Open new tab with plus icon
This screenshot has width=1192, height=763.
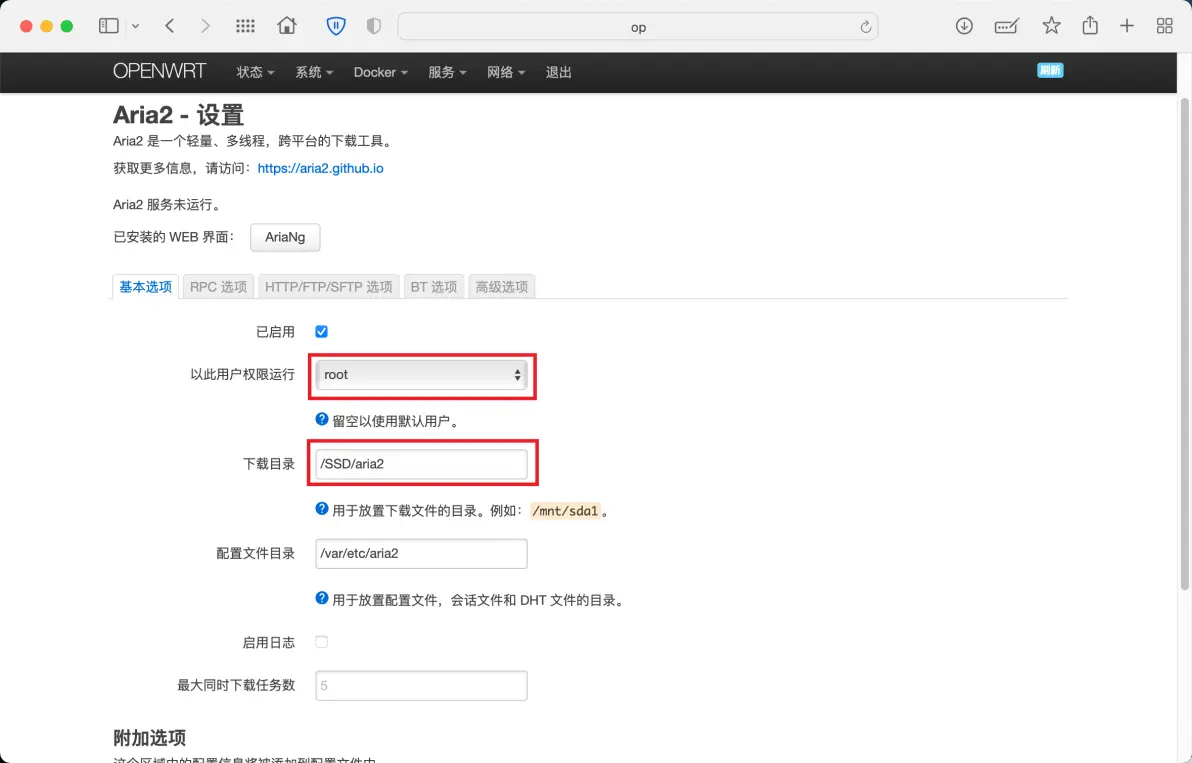tap(1127, 26)
